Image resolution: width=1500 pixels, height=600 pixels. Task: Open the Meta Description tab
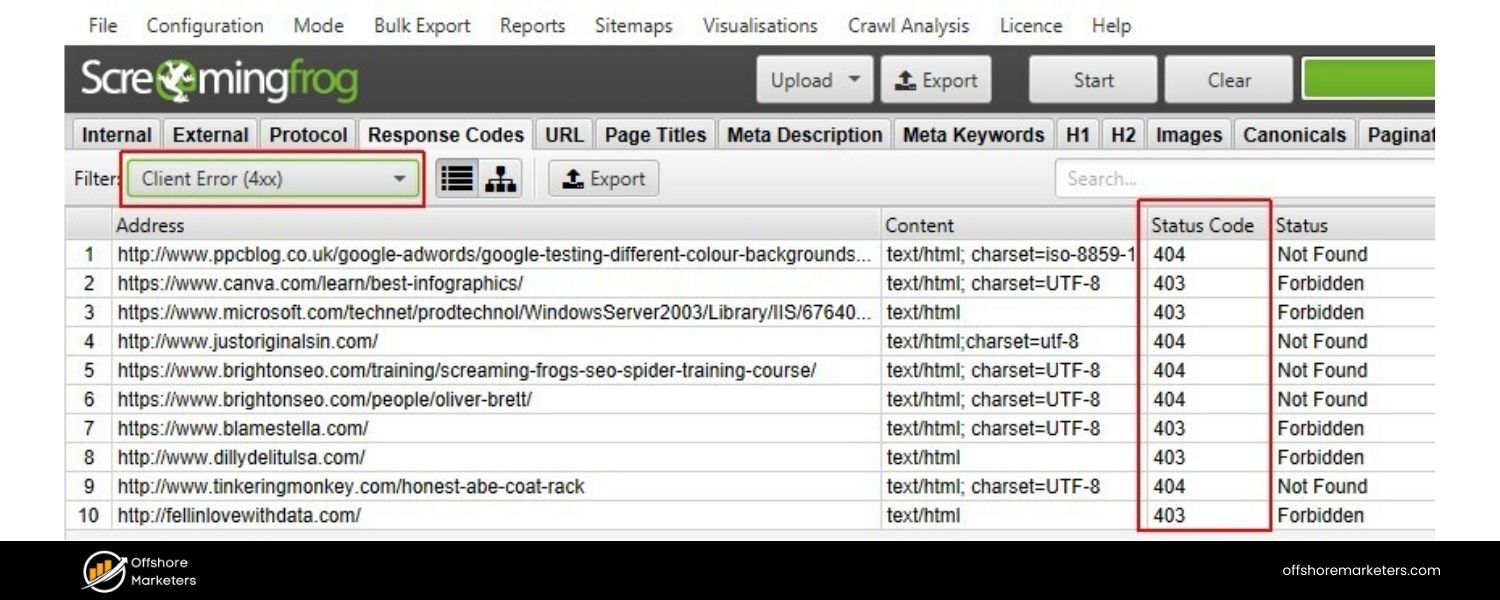pos(804,134)
